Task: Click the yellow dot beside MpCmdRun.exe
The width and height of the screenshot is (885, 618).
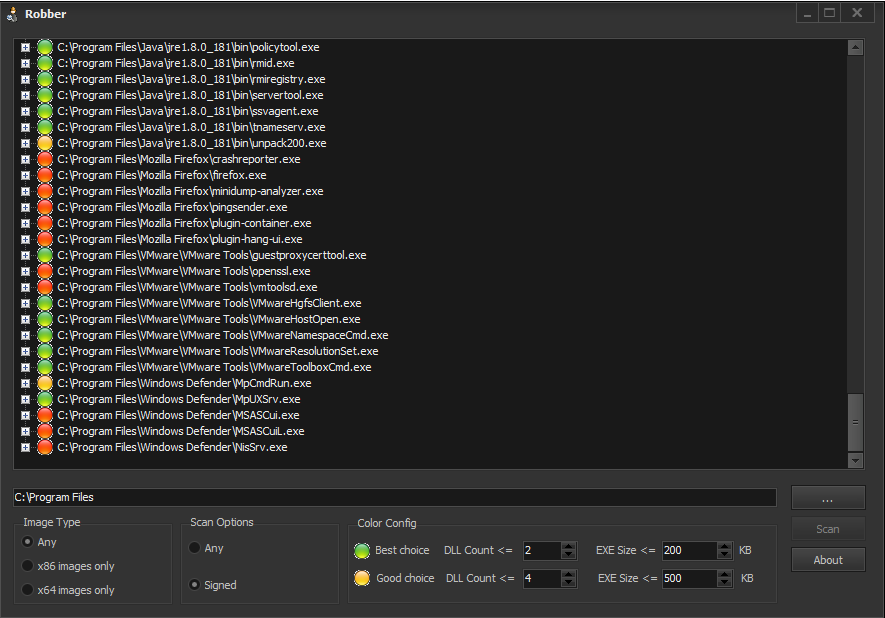Action: click(x=45, y=383)
